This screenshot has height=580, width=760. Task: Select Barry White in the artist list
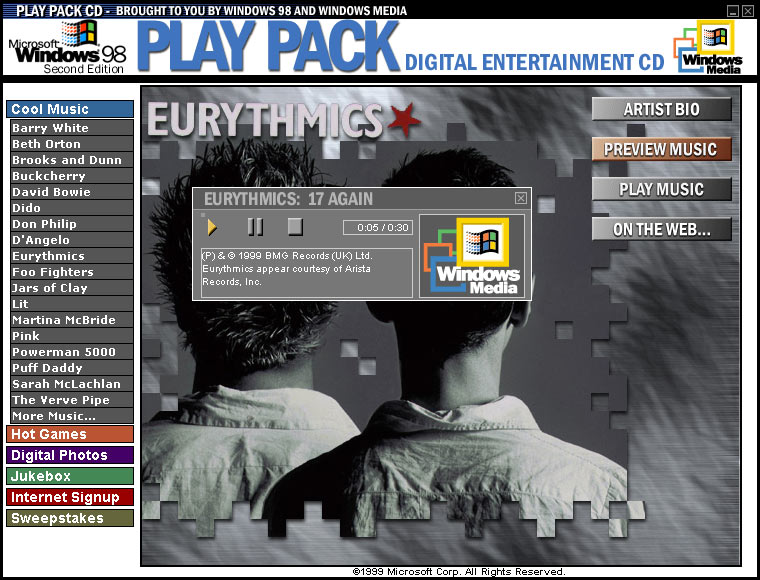pyautogui.click(x=72, y=128)
